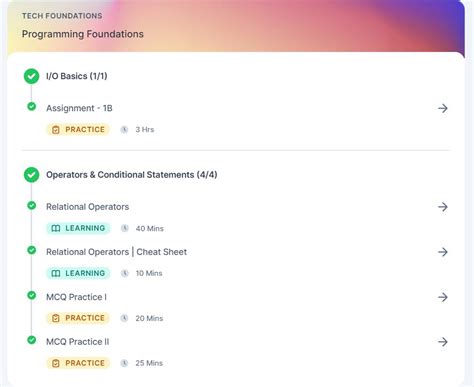Collapse Operators & Conditional Statements (4/4) section
Viewport: 474px width, 387px height.
[132, 175]
